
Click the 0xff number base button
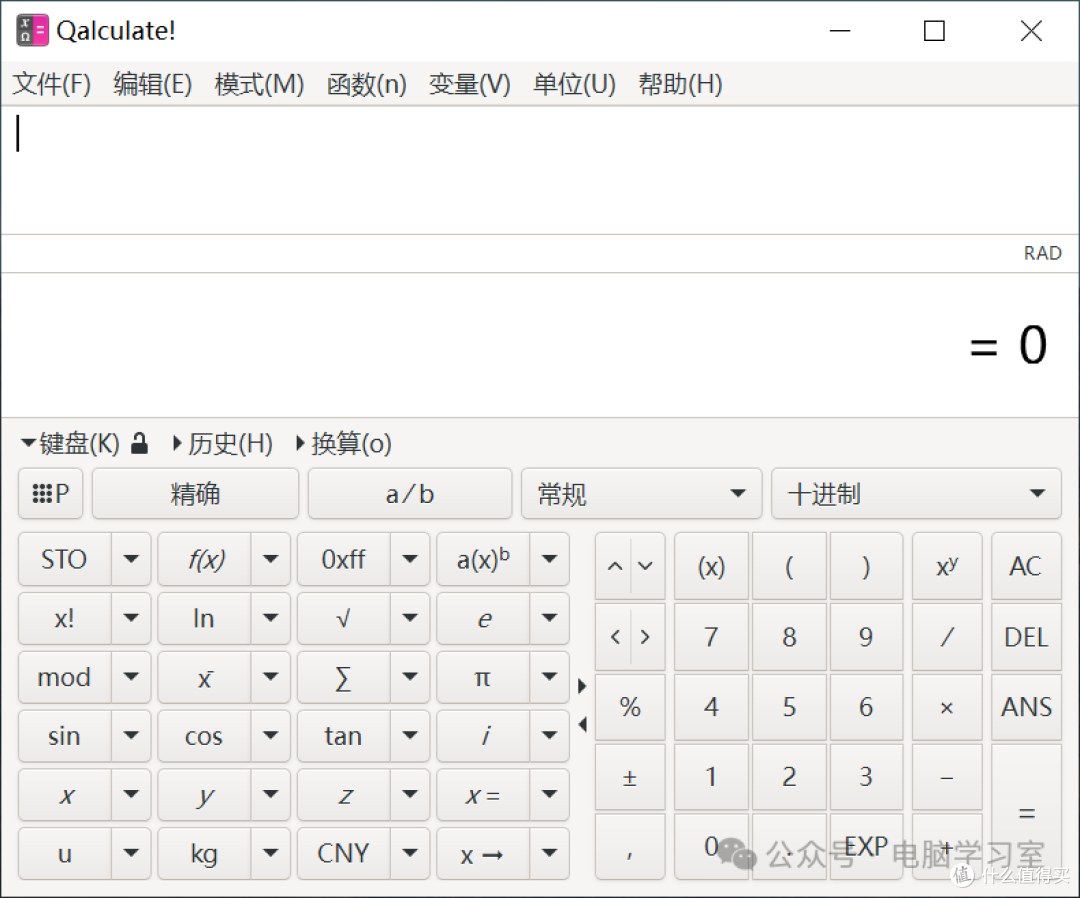[344, 559]
